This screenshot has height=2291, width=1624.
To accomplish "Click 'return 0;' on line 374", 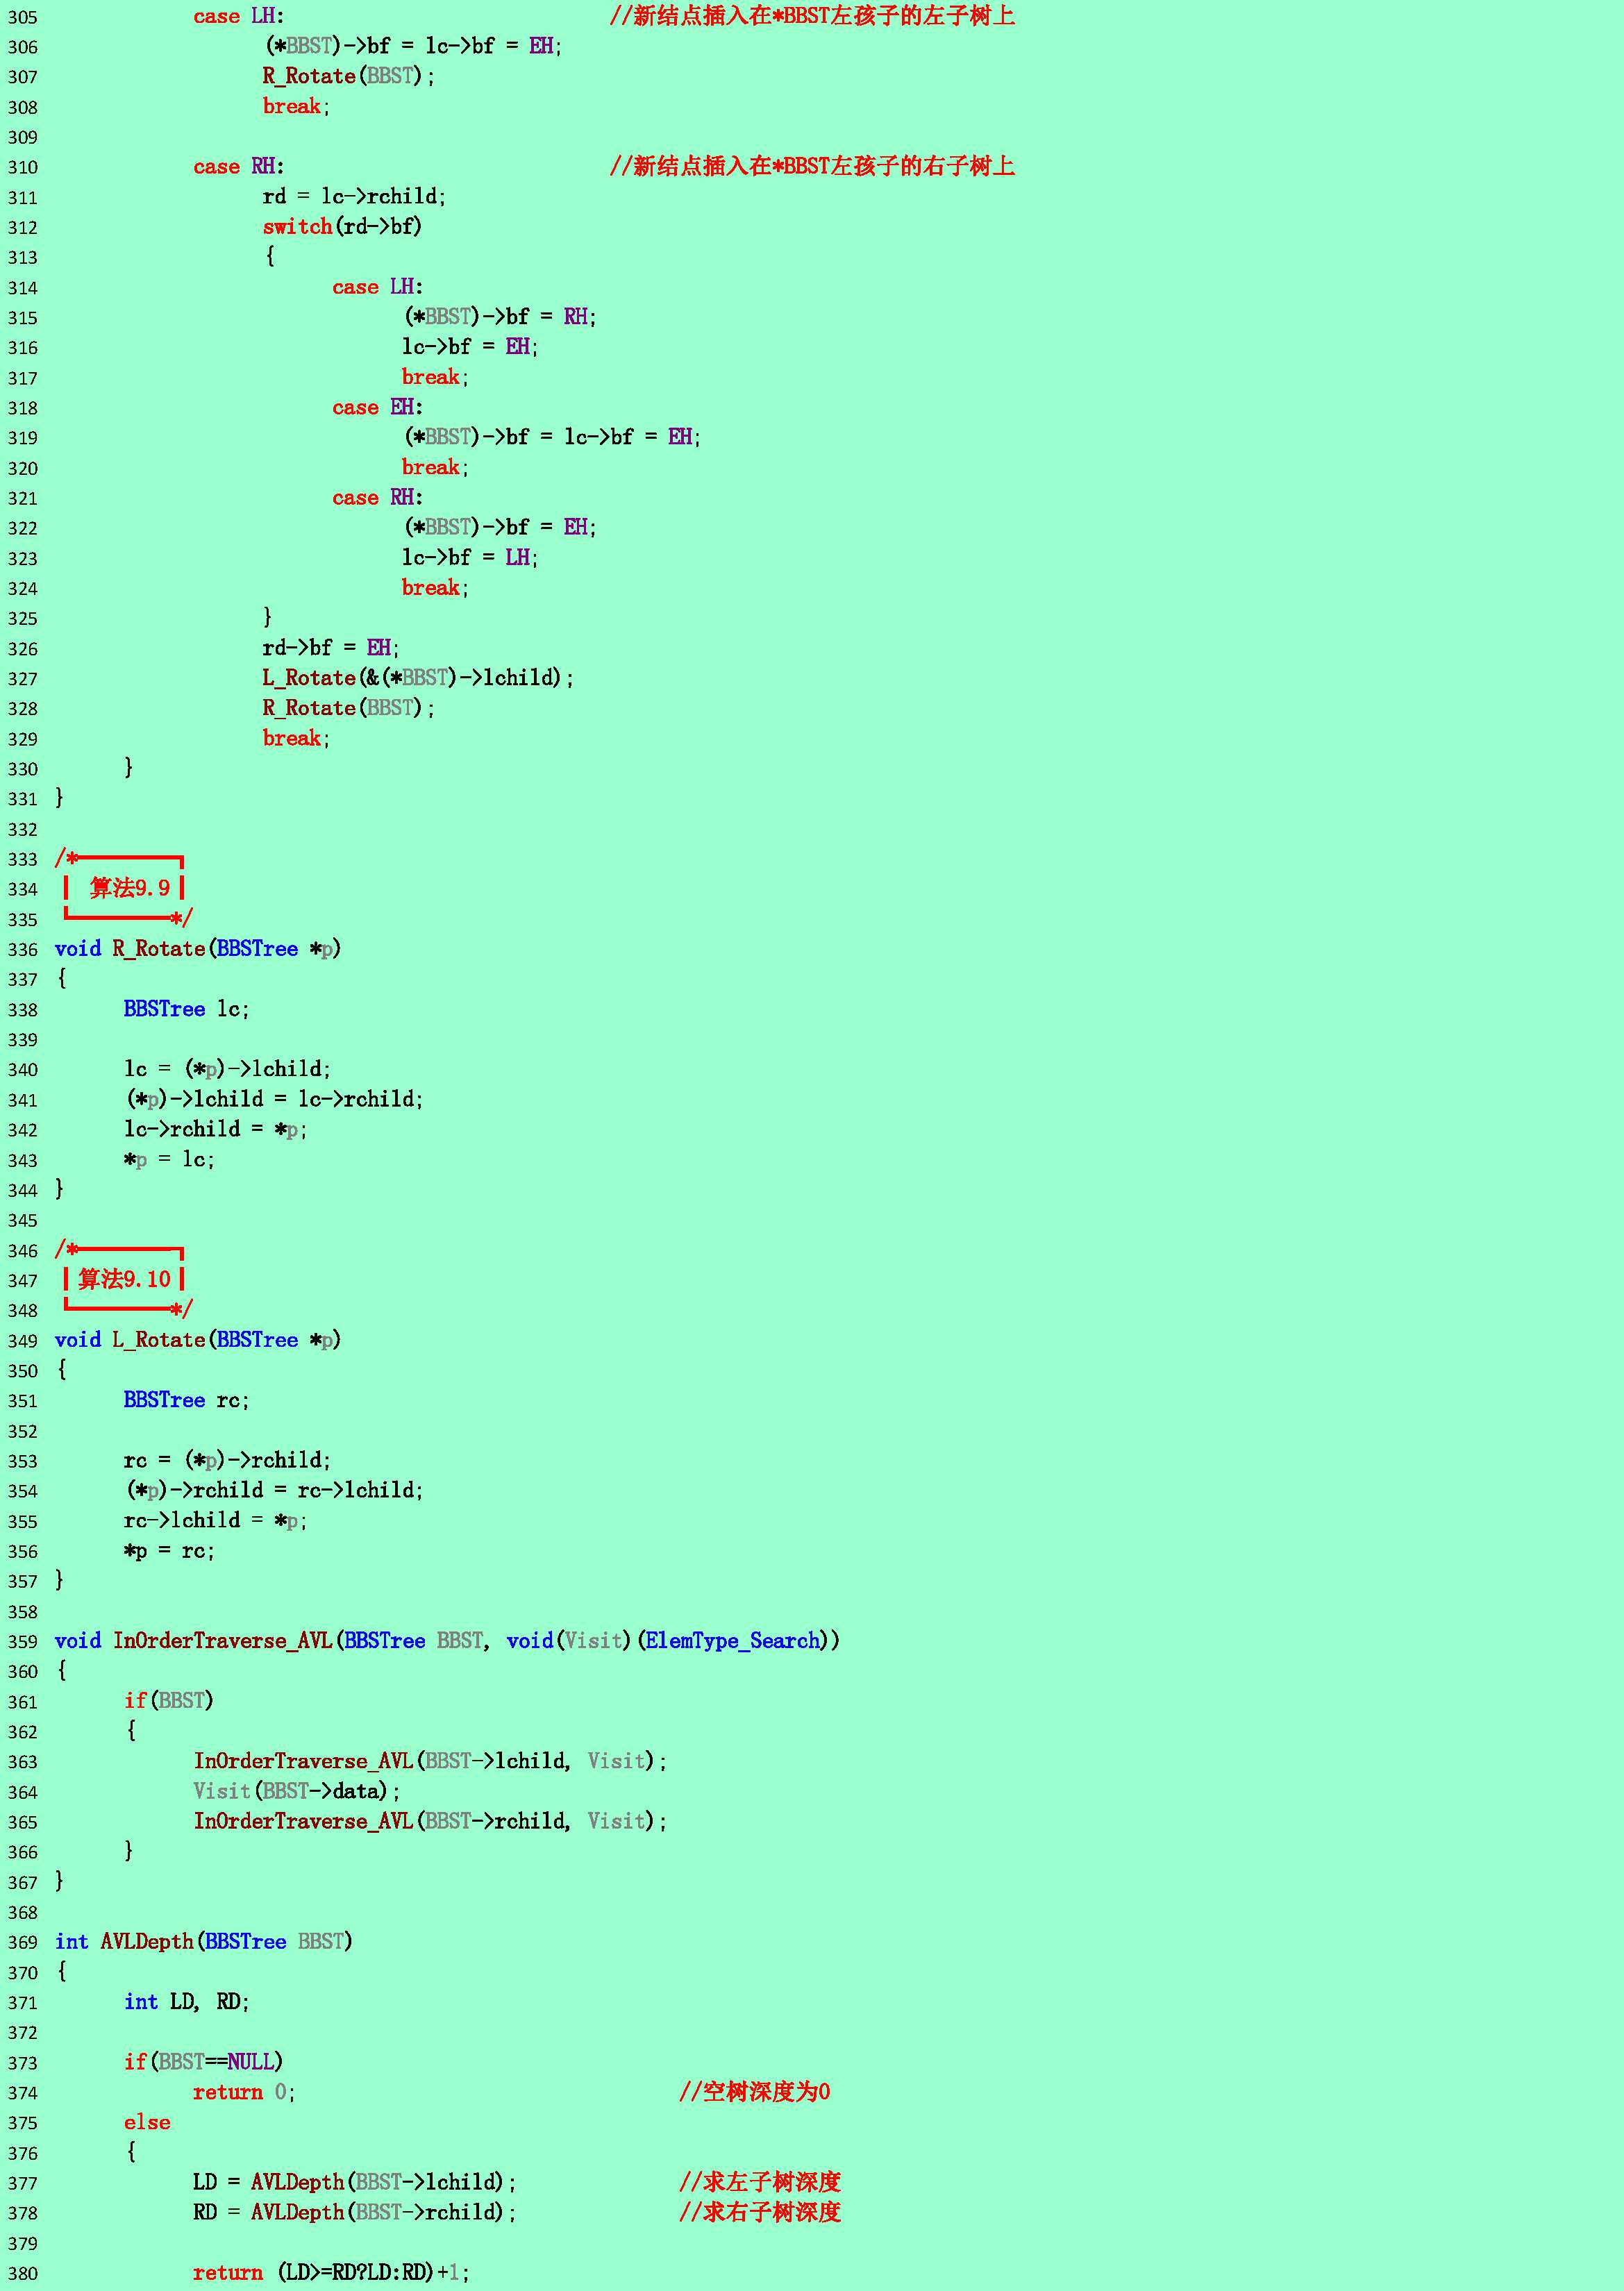I will [244, 2092].
